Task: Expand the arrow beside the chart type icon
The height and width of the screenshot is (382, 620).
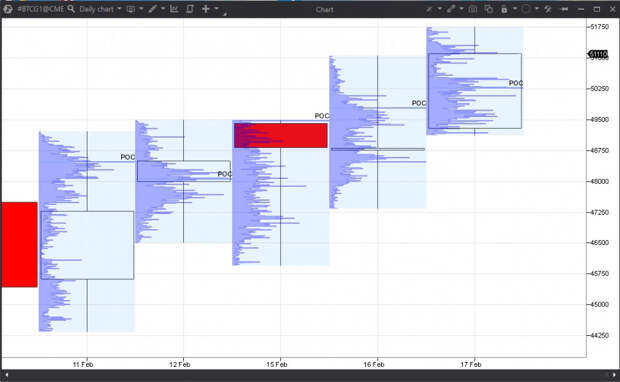Action: tap(141, 9)
